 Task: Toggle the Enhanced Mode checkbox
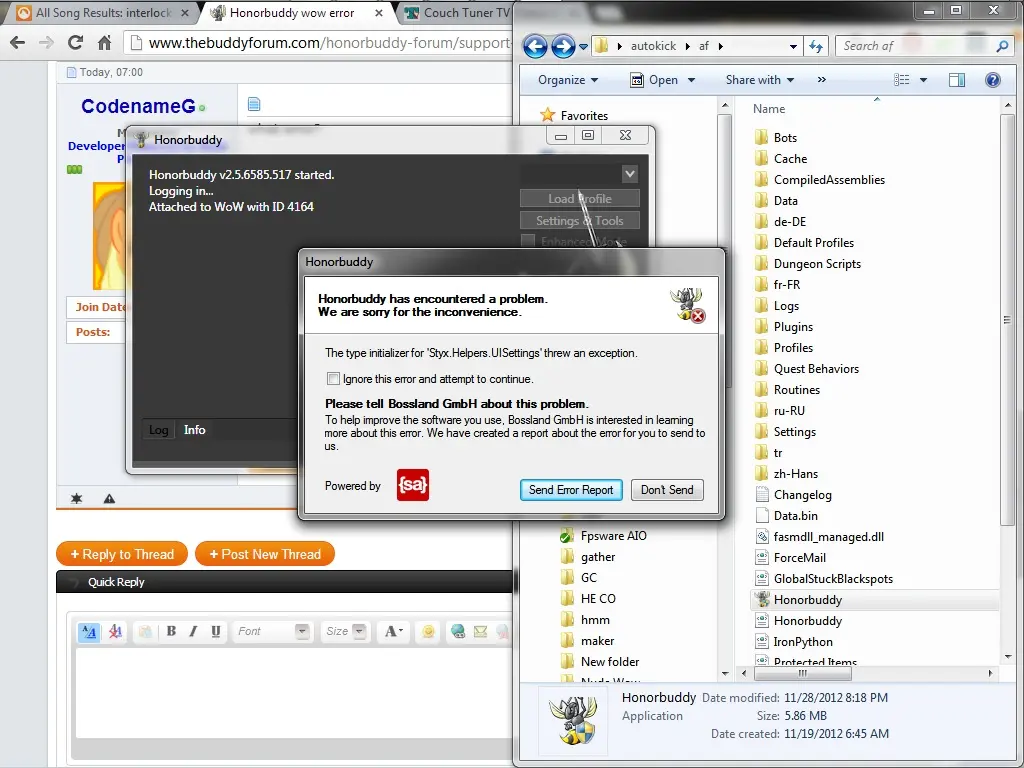coord(528,241)
